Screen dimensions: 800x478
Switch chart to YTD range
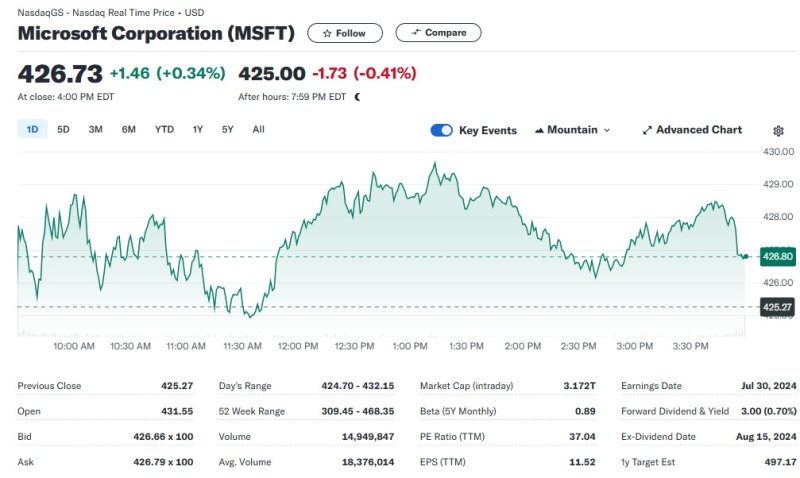click(x=164, y=129)
